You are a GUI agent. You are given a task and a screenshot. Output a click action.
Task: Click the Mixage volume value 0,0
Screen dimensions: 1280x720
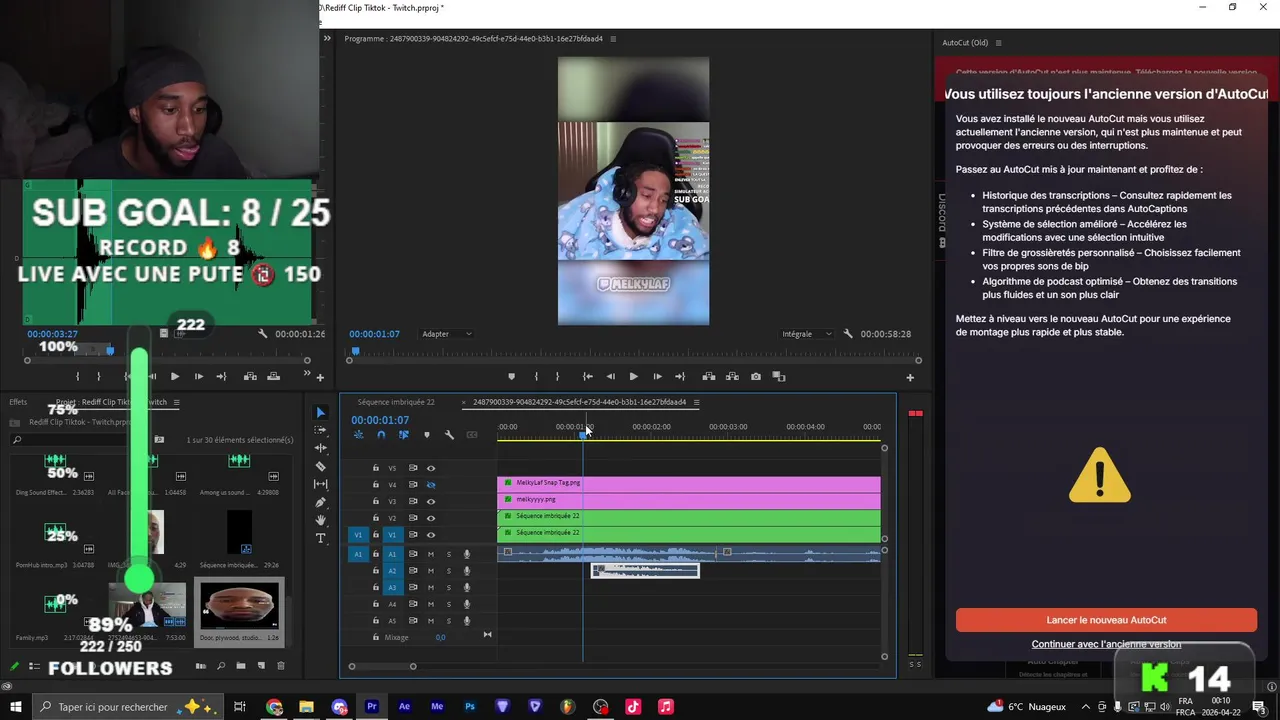click(x=440, y=637)
